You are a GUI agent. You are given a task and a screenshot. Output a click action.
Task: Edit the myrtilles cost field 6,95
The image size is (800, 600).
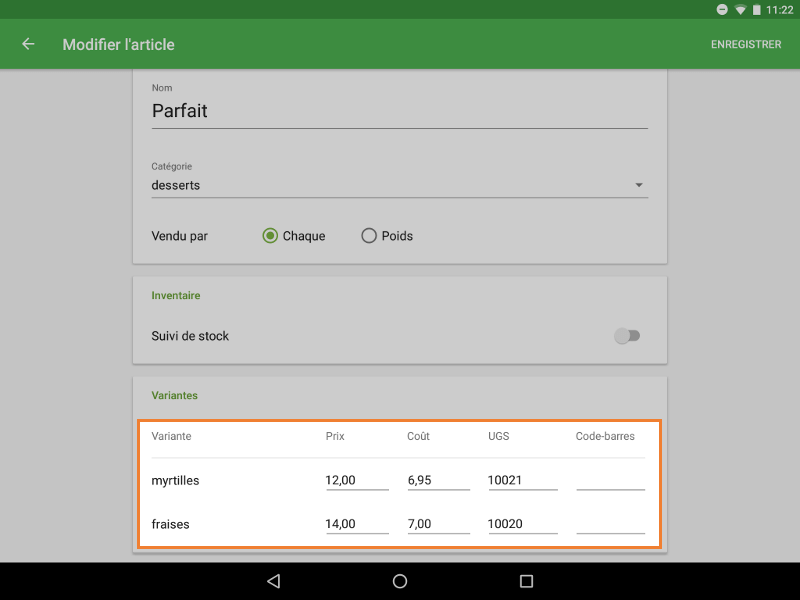(x=437, y=481)
